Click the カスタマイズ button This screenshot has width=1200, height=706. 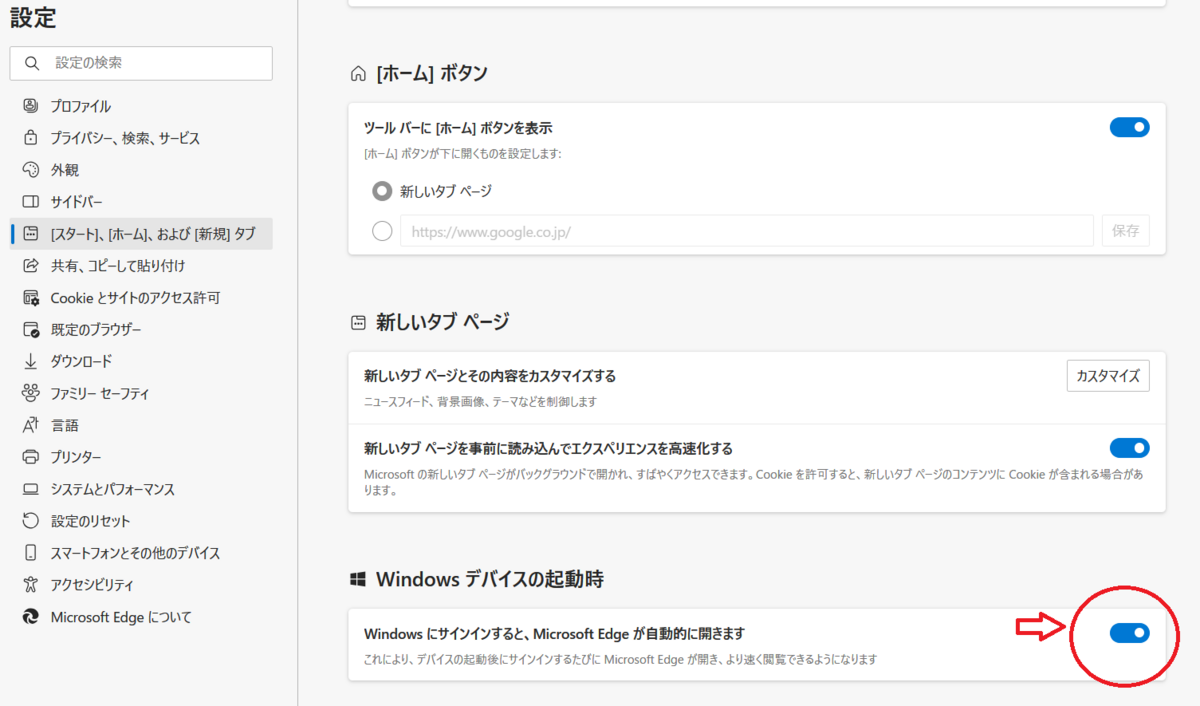(1108, 376)
